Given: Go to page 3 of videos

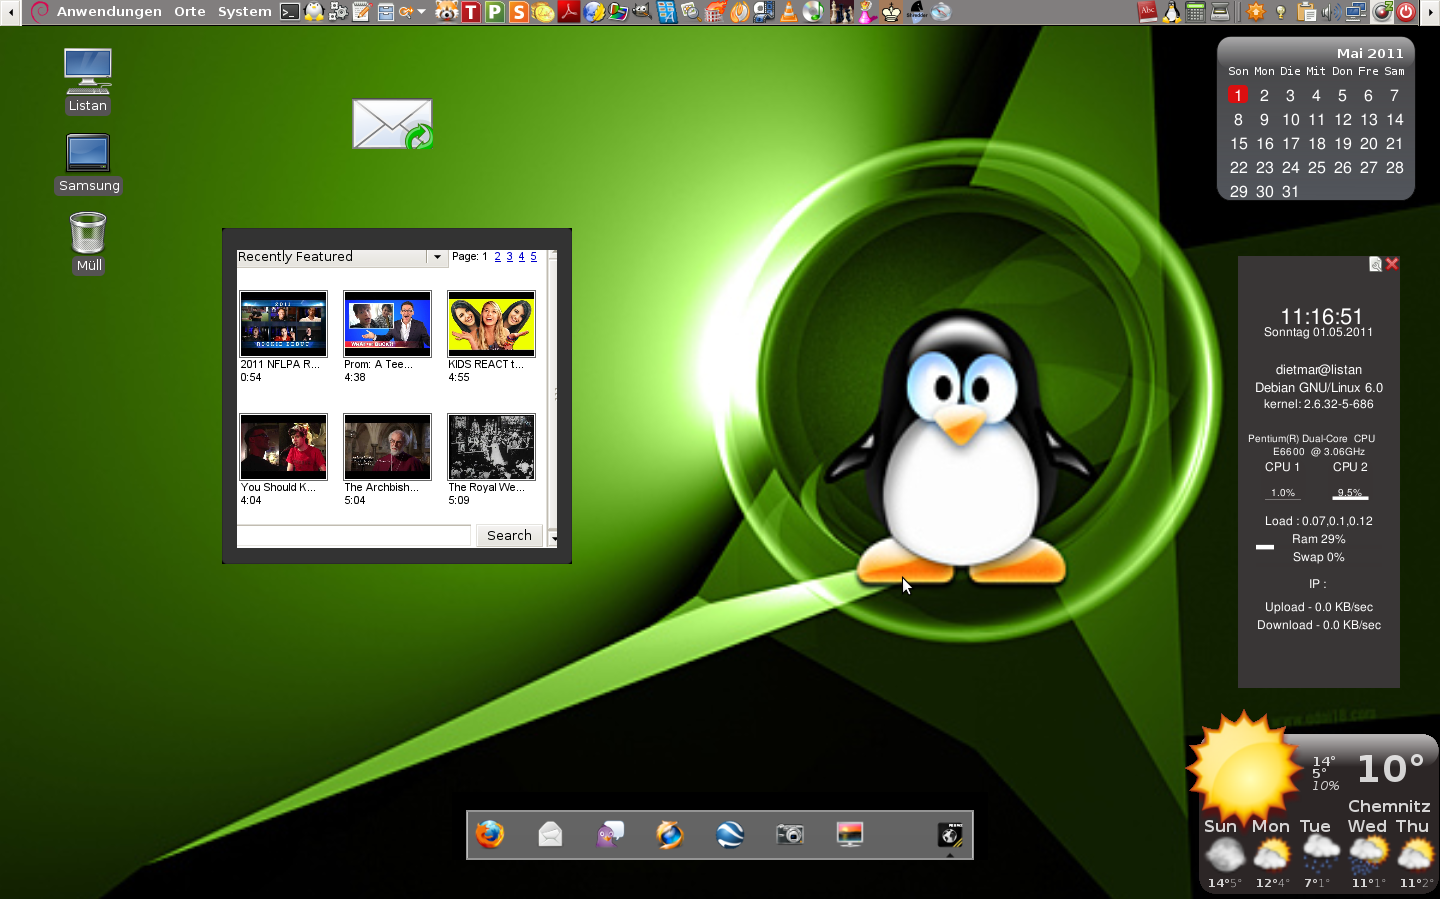Looking at the screenshot, I should [x=509, y=257].
